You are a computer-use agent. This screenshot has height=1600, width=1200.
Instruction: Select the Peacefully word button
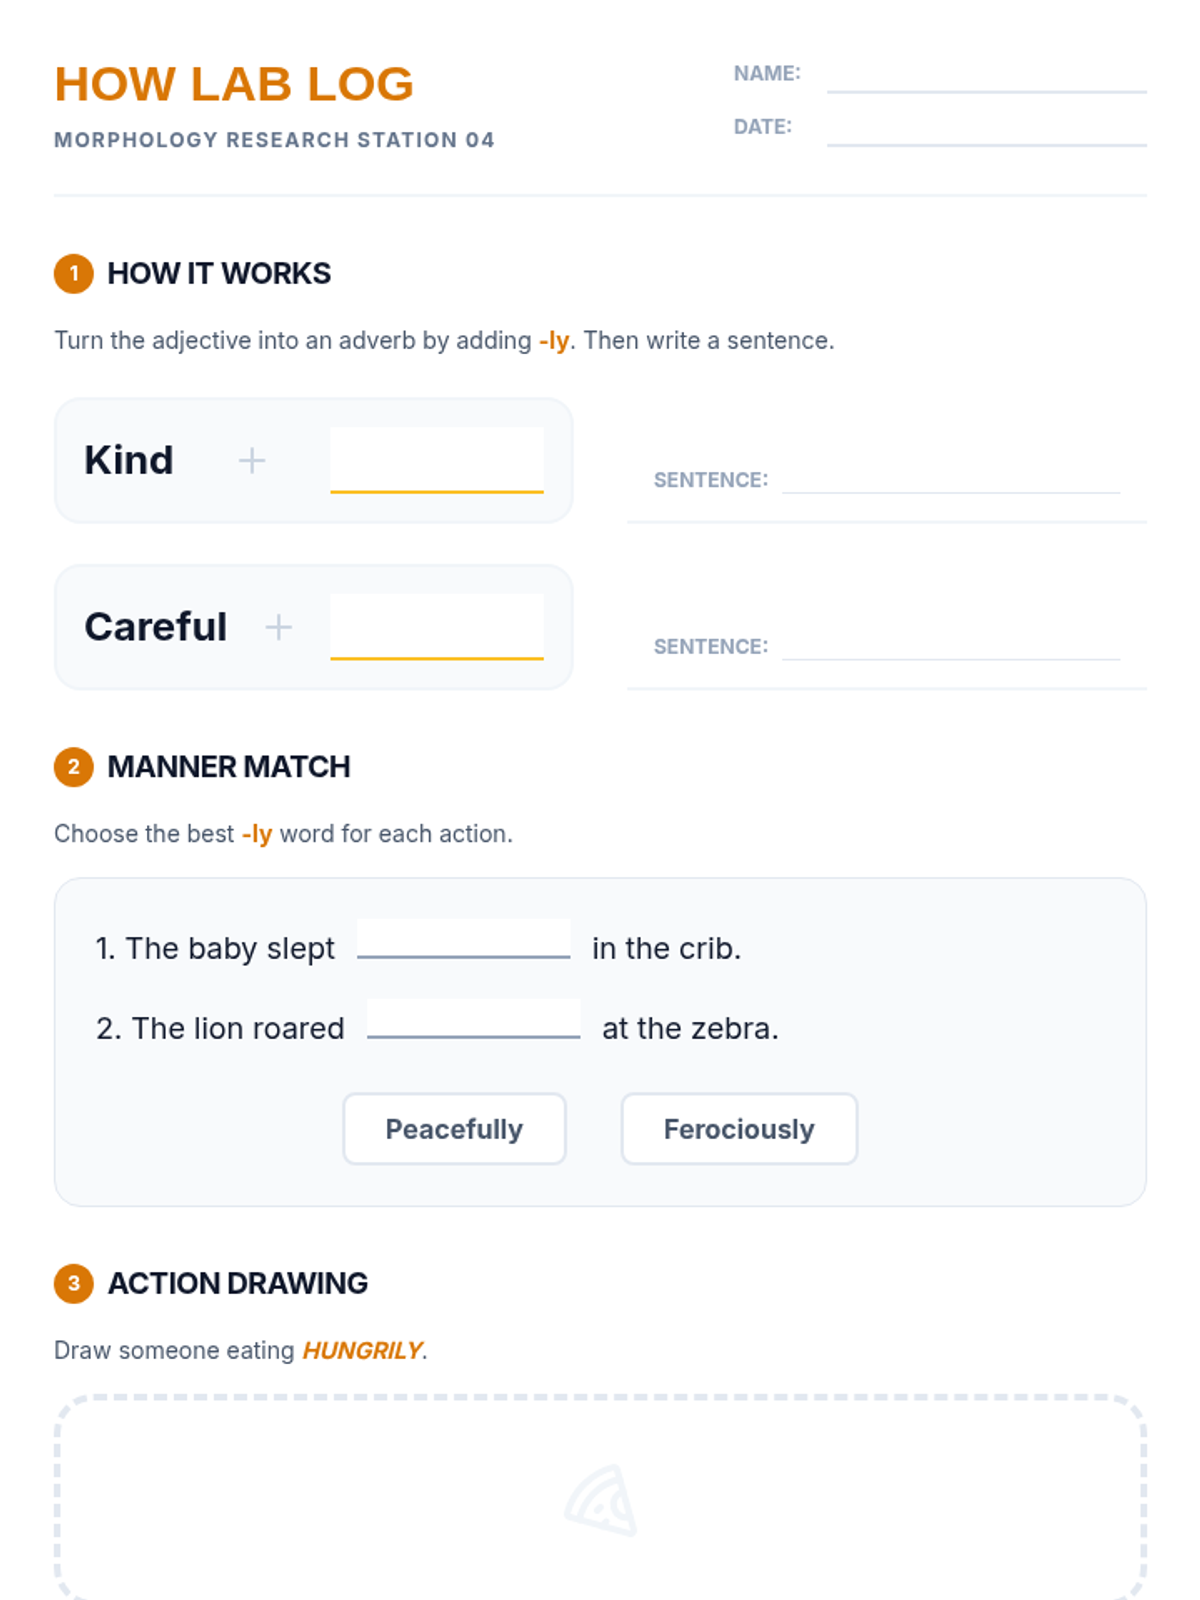[454, 1129]
